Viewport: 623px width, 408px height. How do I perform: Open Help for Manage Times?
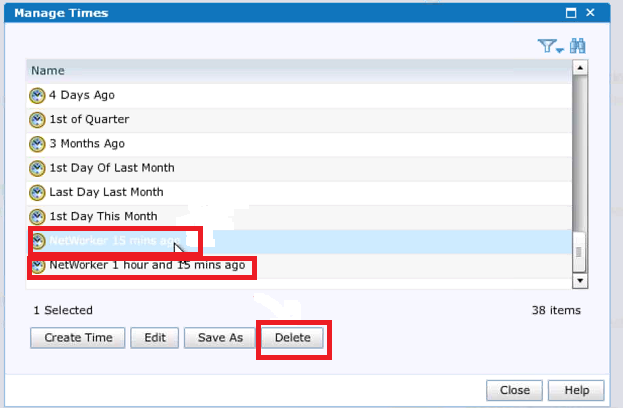(x=577, y=391)
